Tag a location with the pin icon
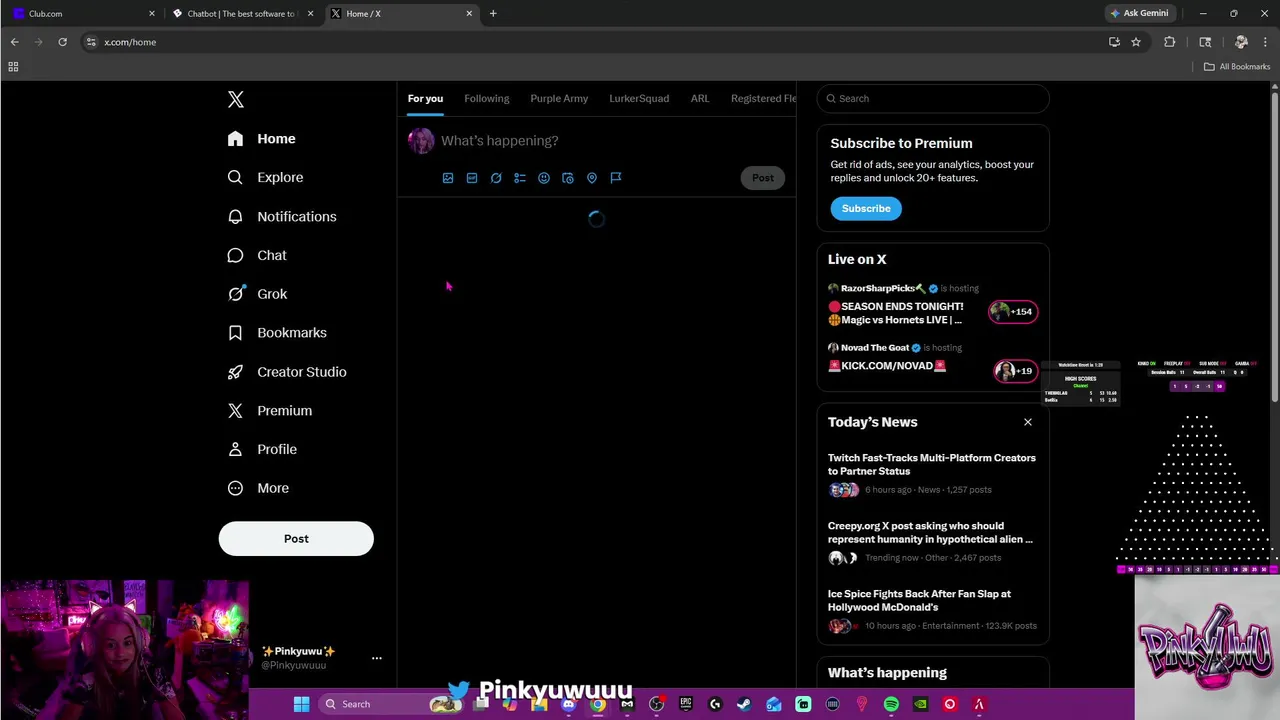Image resolution: width=1280 pixels, height=720 pixels. click(x=592, y=178)
